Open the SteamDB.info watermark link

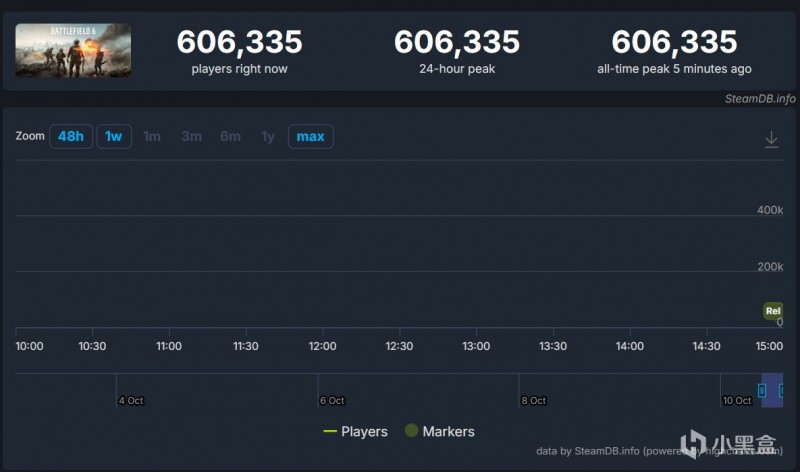tap(760, 98)
